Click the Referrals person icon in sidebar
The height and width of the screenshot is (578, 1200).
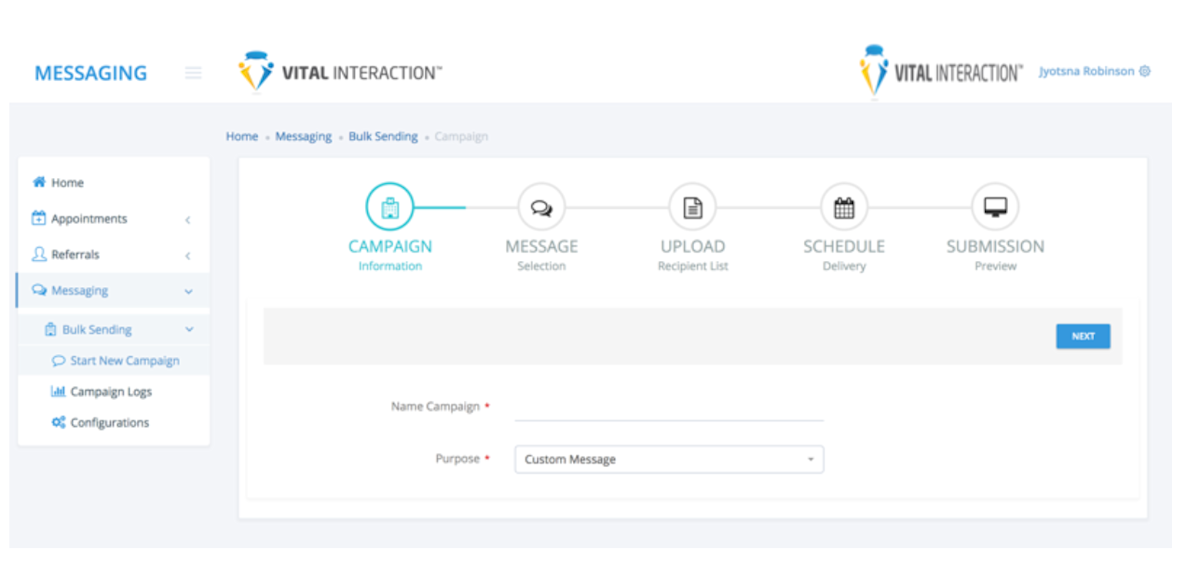39,254
